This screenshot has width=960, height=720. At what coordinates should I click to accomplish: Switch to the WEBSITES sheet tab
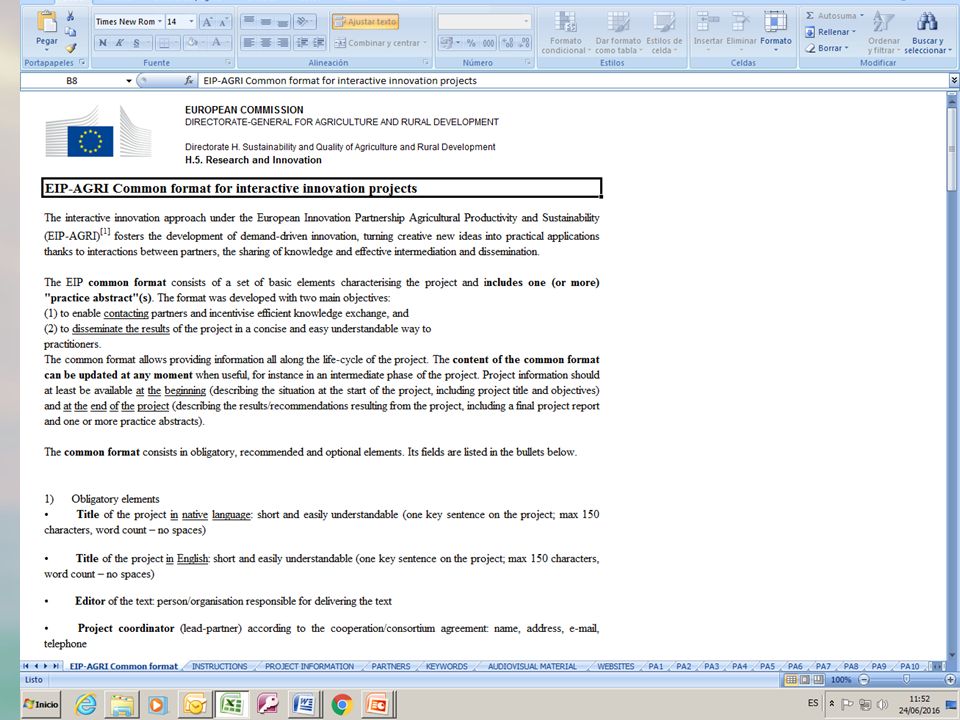click(x=615, y=666)
